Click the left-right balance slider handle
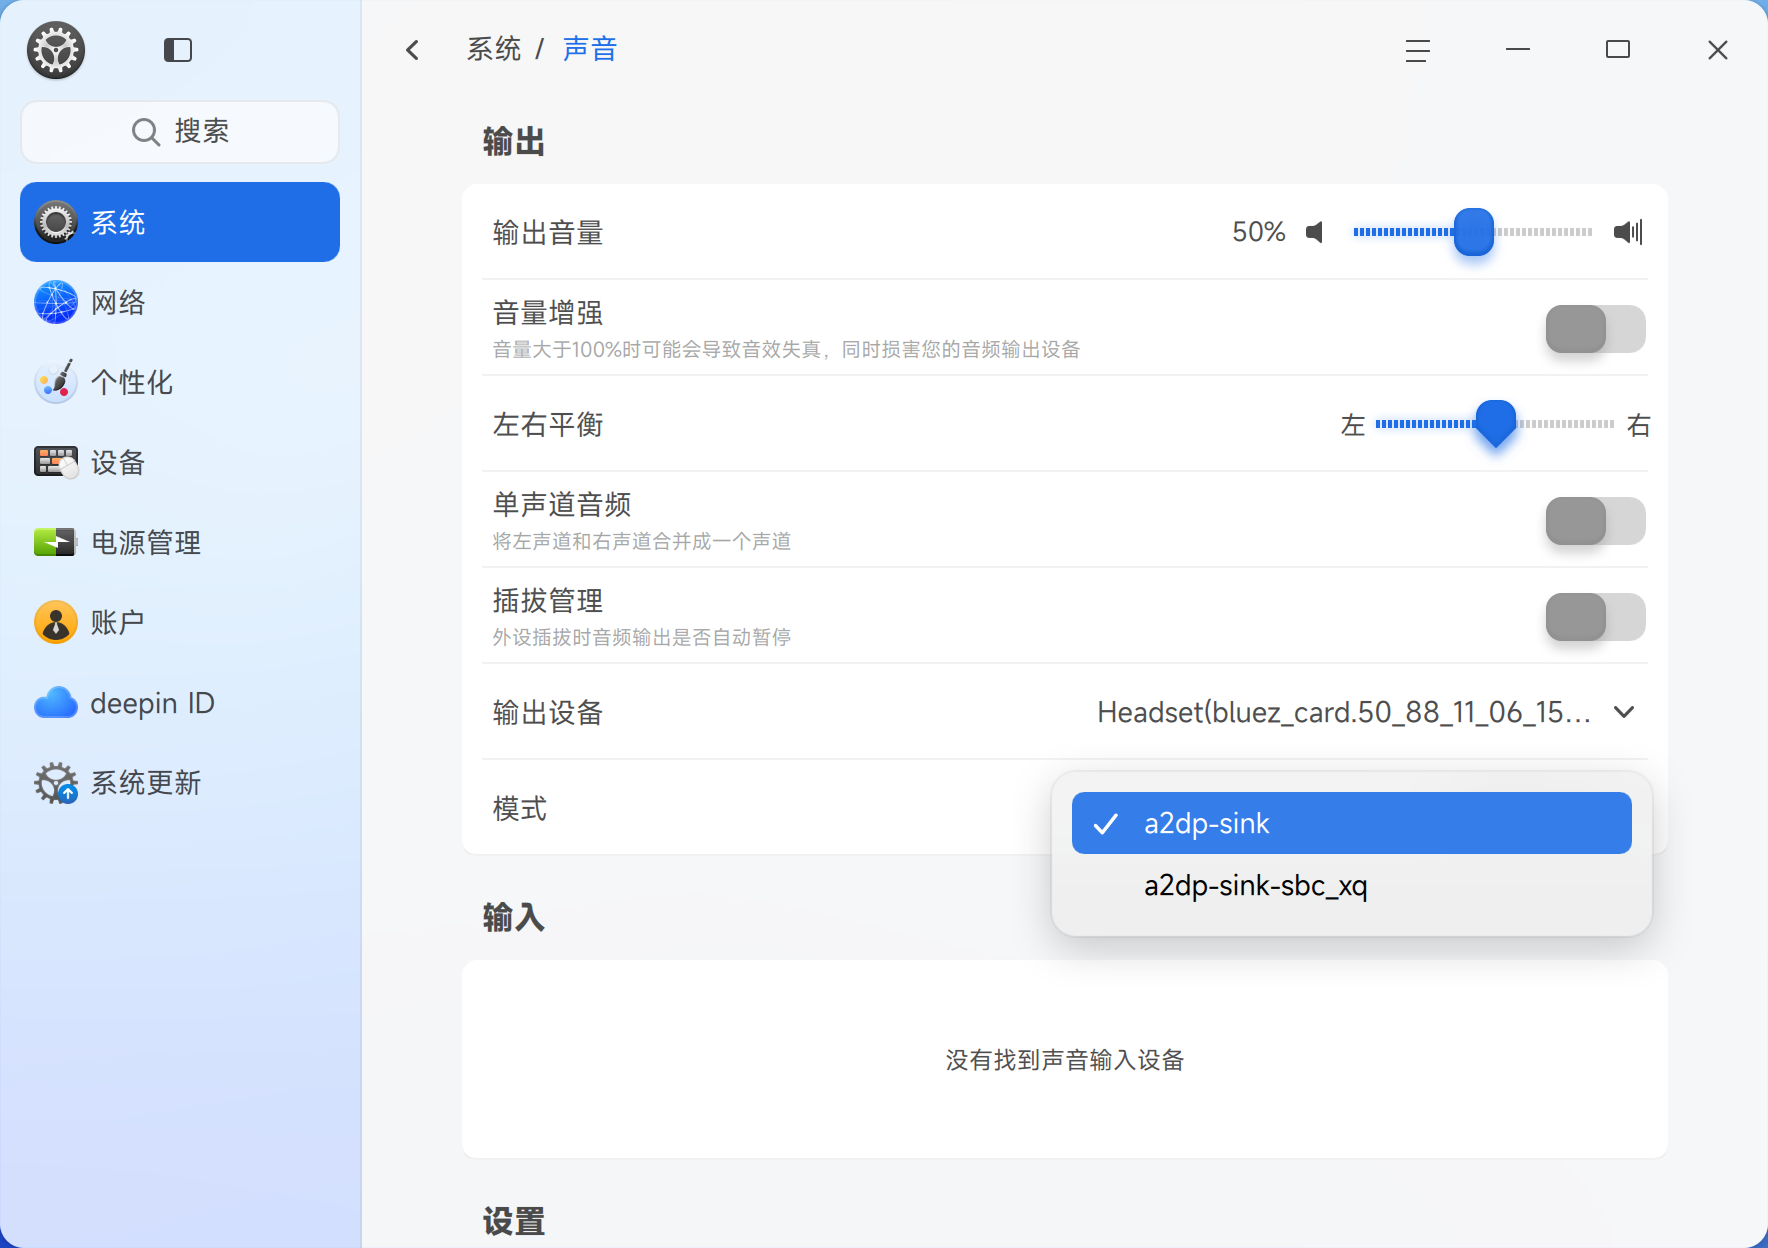1768x1248 pixels. tap(1496, 423)
